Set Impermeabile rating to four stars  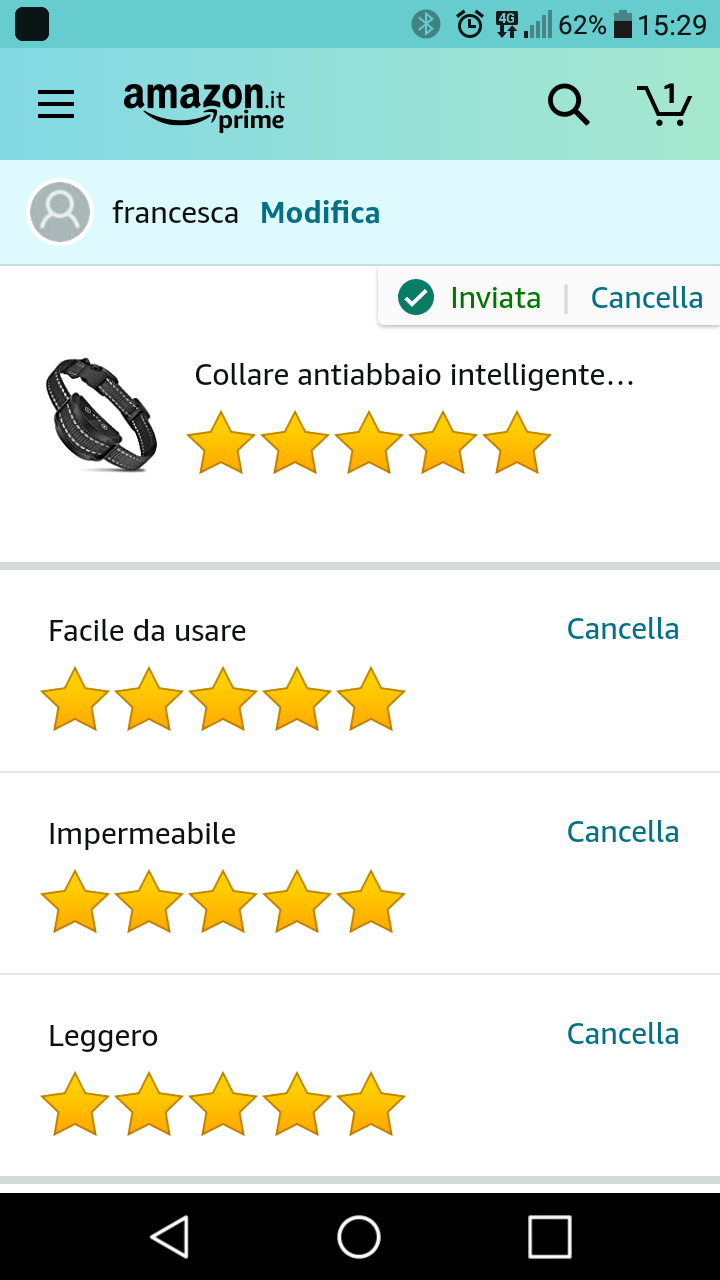tap(297, 902)
